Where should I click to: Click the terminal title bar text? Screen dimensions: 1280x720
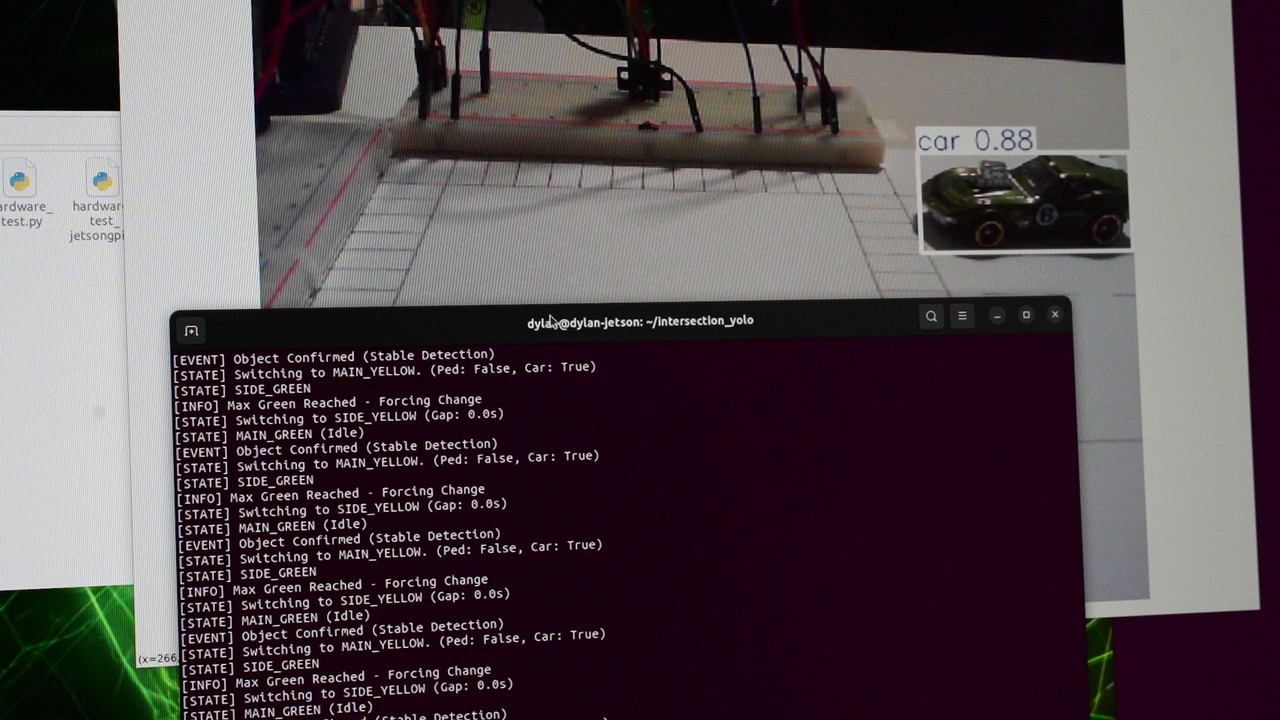coord(639,320)
